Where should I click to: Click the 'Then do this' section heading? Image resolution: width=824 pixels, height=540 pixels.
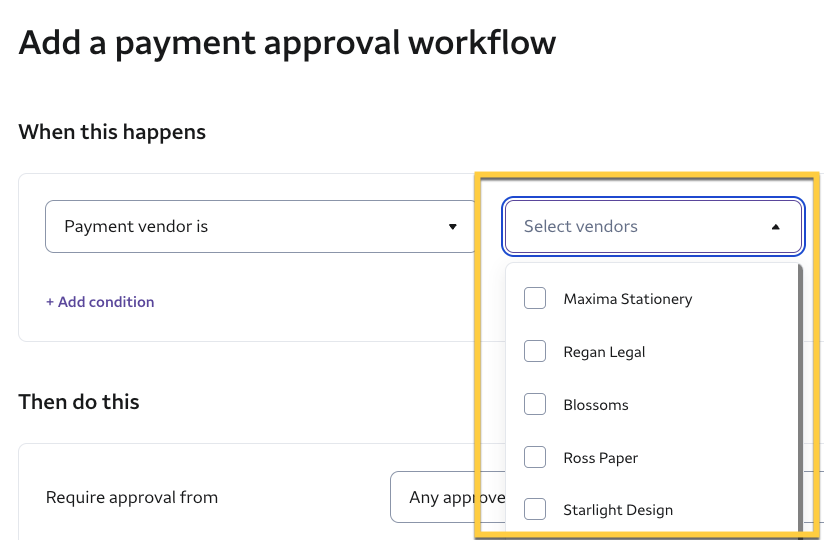click(x=79, y=402)
